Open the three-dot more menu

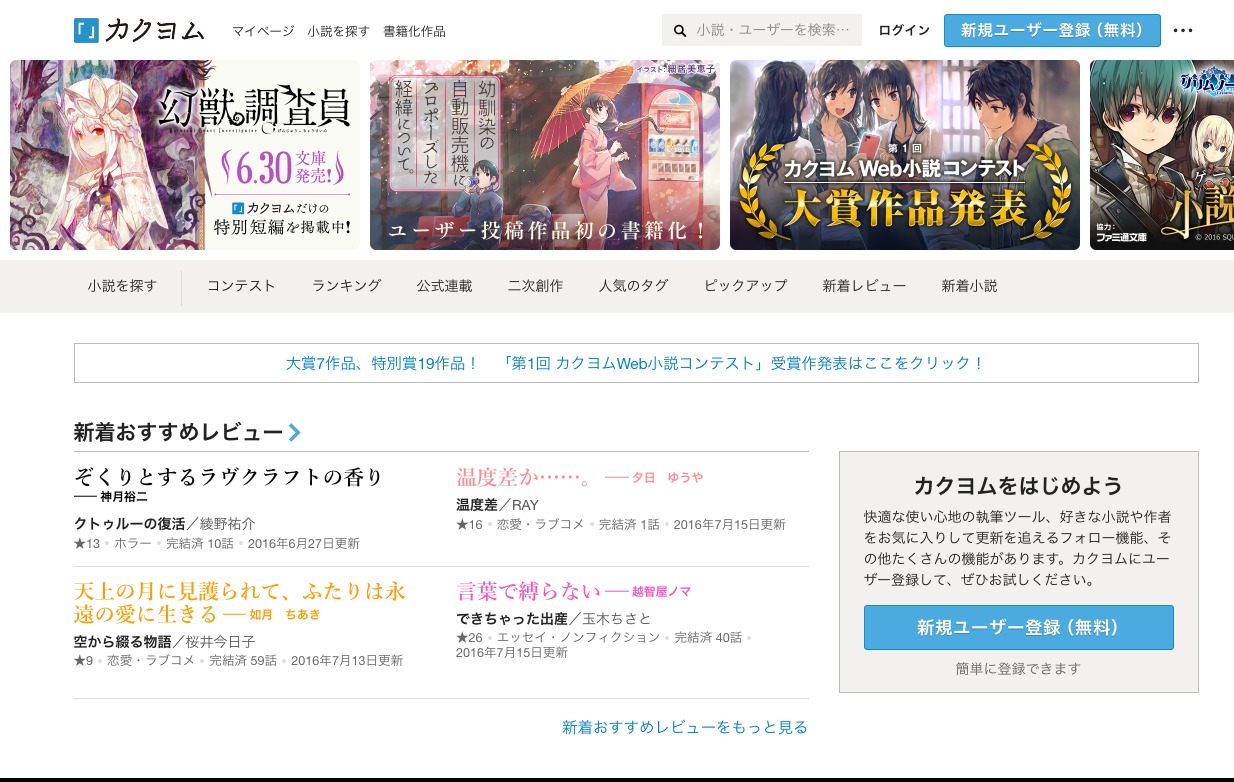click(1183, 30)
